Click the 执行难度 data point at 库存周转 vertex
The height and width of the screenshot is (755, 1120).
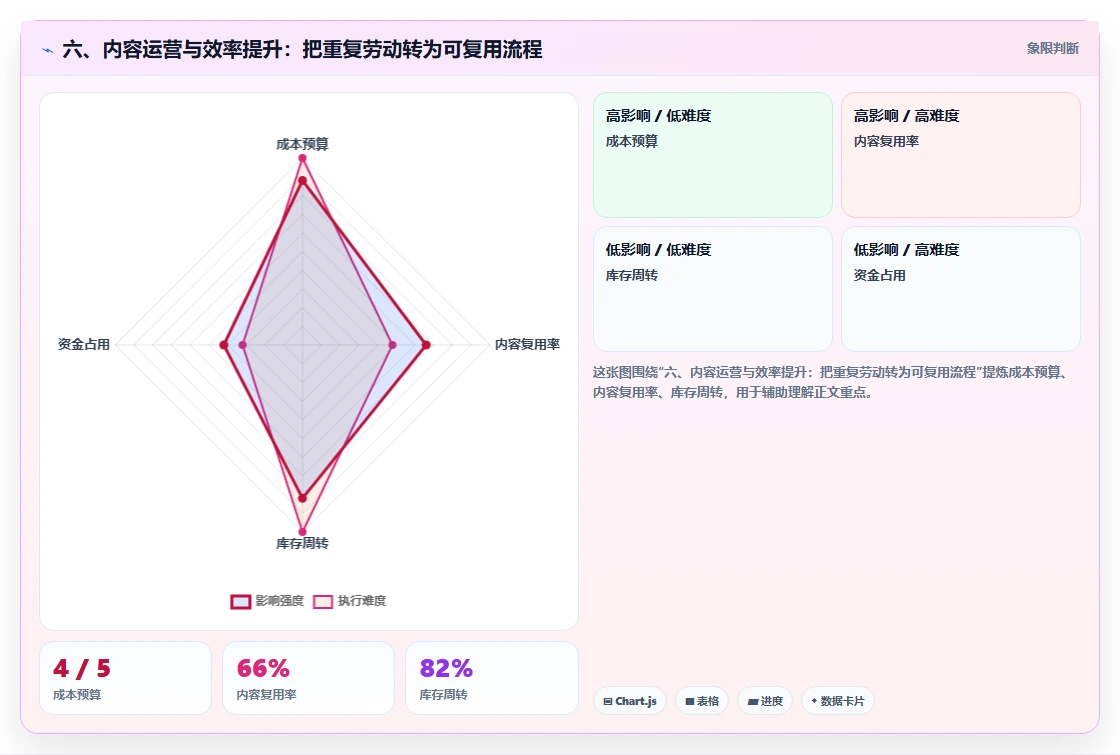tap(302, 531)
